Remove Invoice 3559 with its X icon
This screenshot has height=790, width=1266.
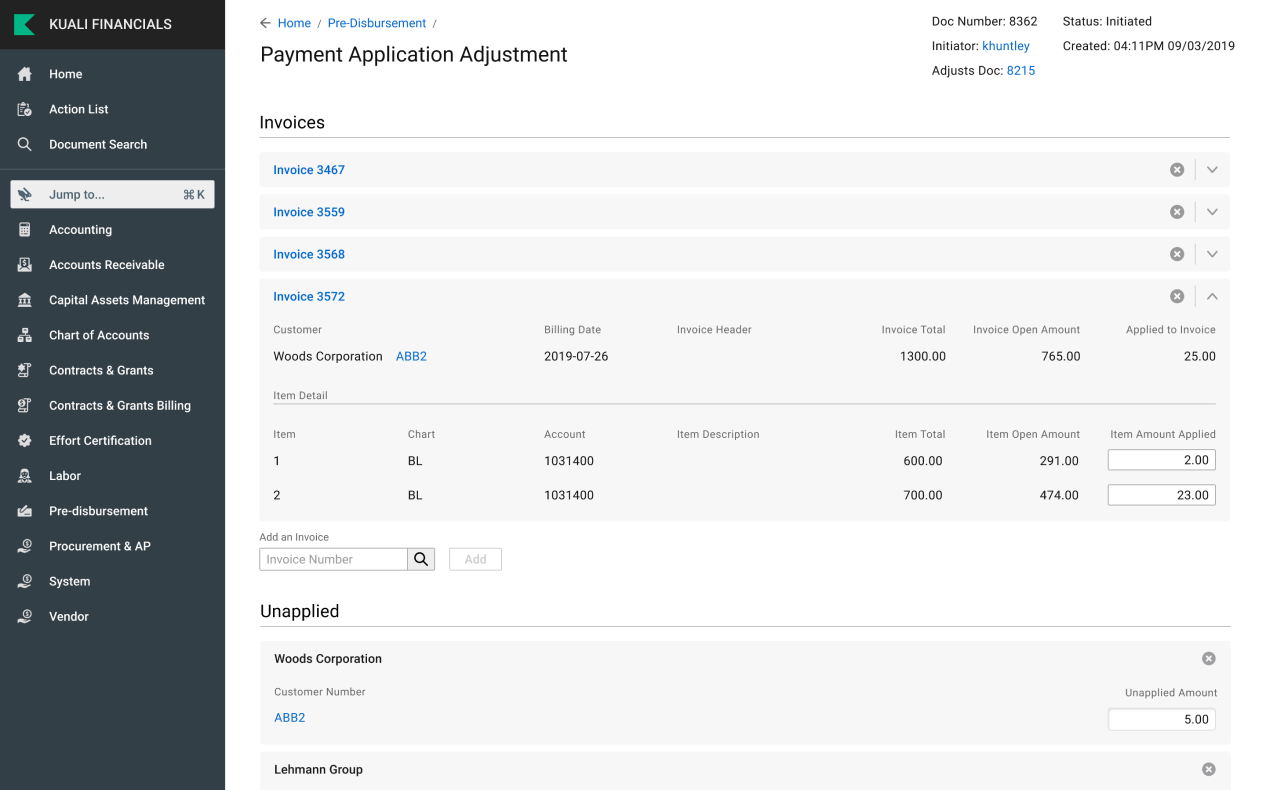[x=1177, y=212]
